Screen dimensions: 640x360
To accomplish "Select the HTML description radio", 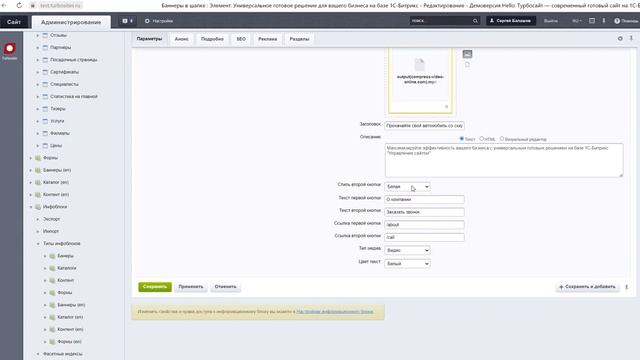I will pos(482,139).
